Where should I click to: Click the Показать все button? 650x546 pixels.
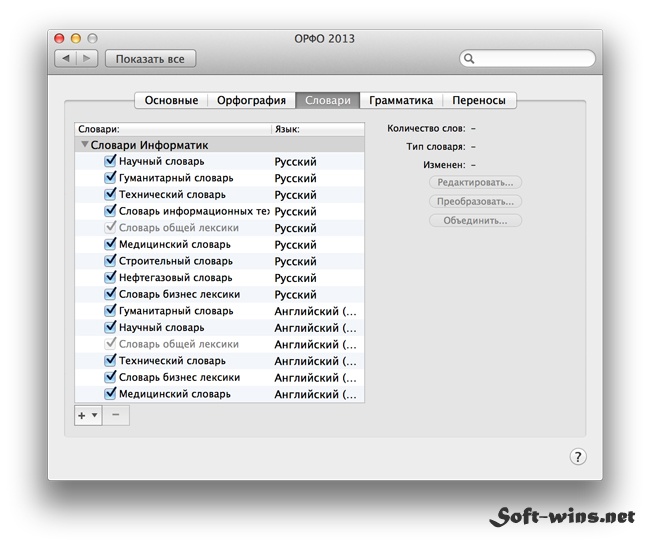pos(150,59)
